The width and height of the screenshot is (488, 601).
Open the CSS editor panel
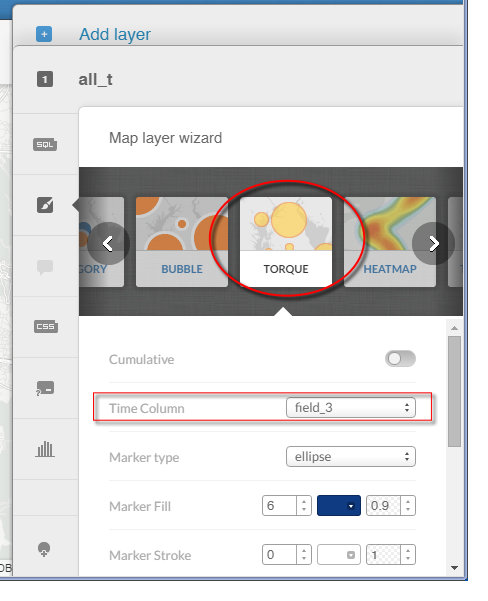[46, 327]
